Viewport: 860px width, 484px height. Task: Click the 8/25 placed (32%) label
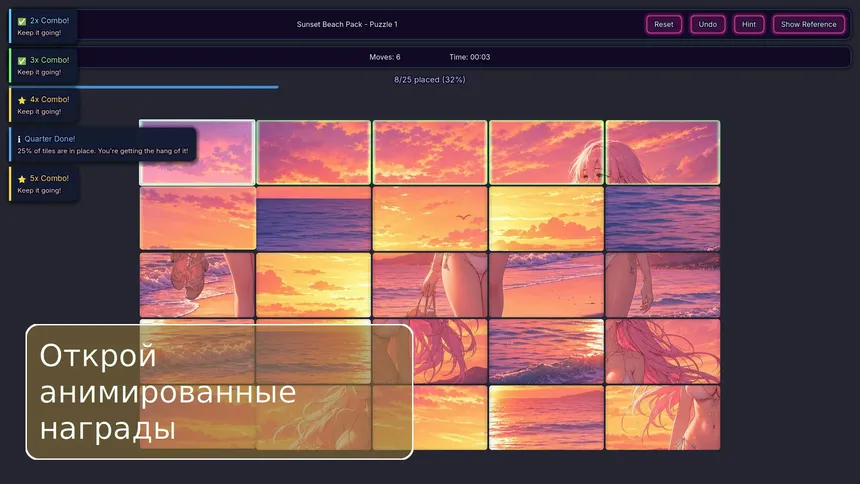429,80
